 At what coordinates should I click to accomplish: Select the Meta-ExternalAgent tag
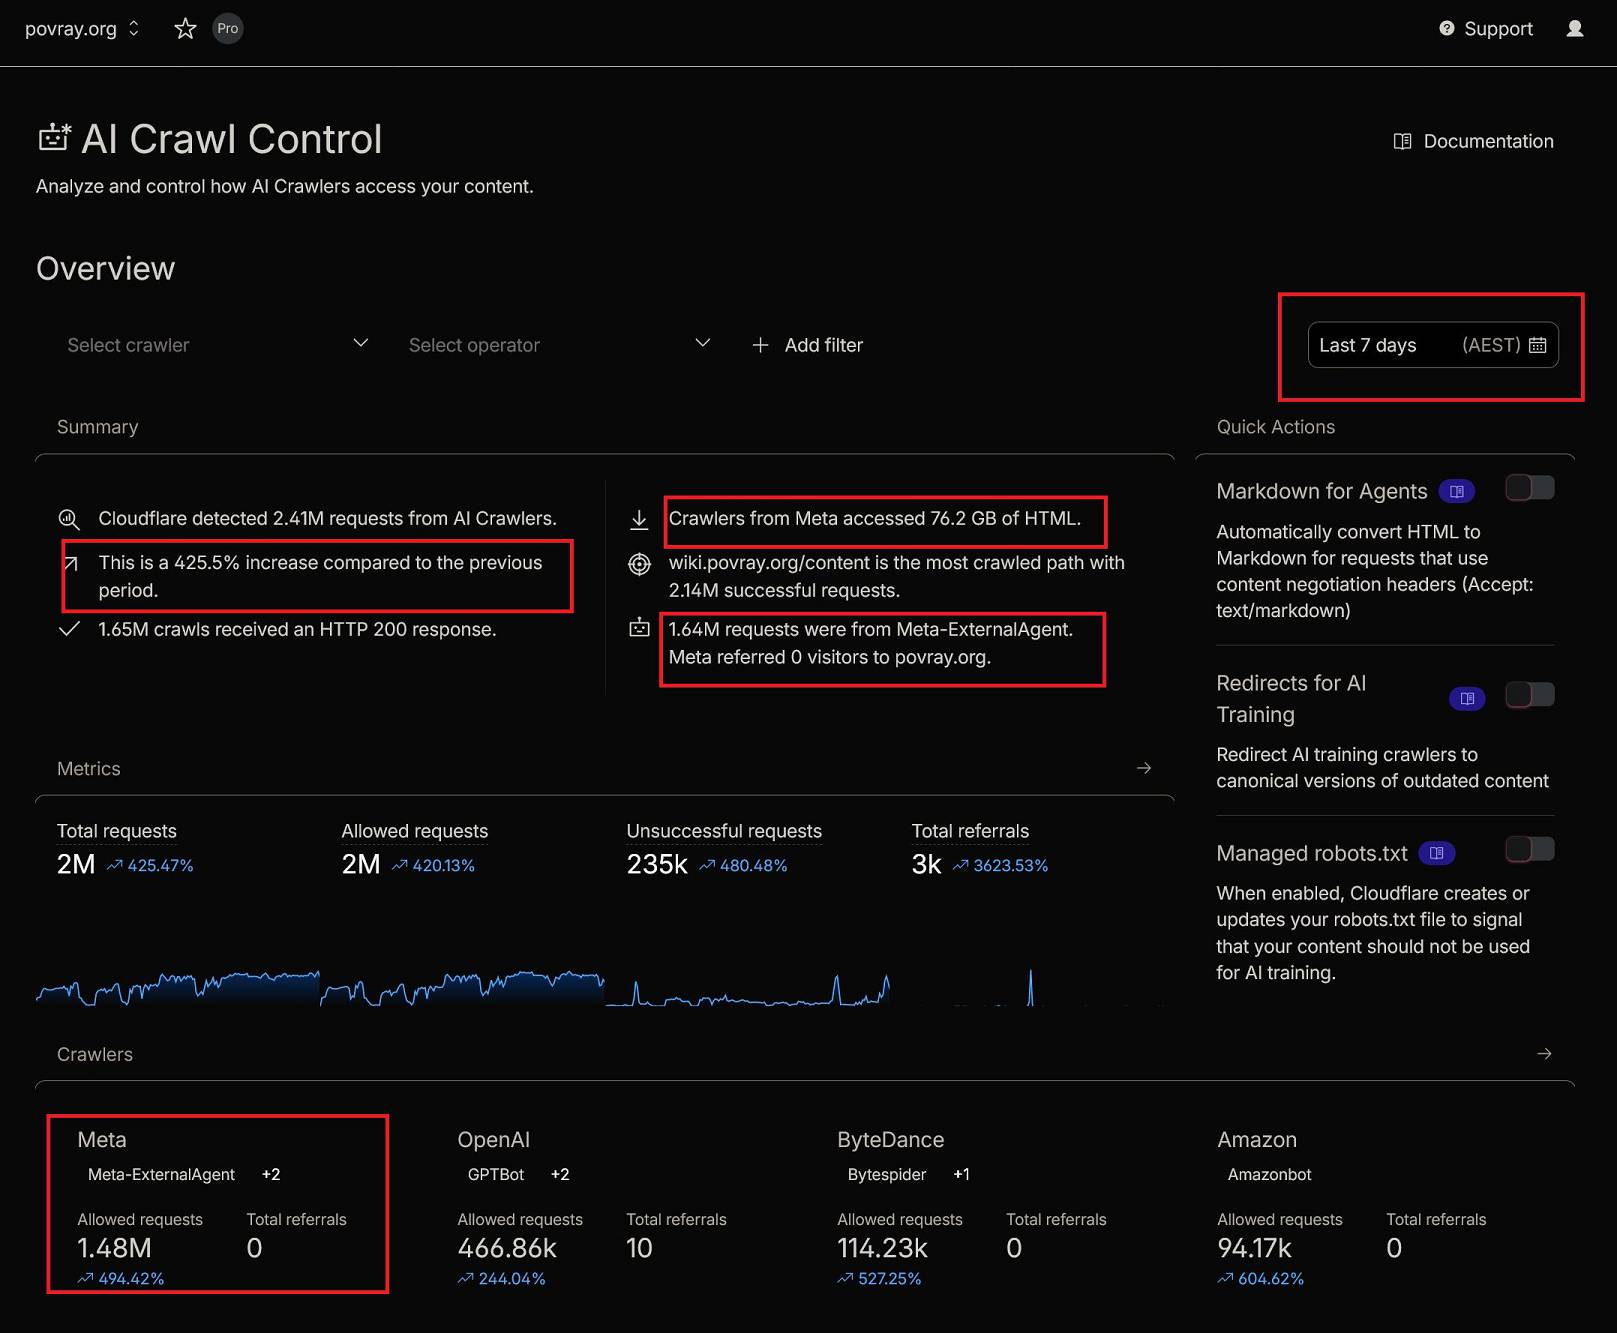[162, 1175]
